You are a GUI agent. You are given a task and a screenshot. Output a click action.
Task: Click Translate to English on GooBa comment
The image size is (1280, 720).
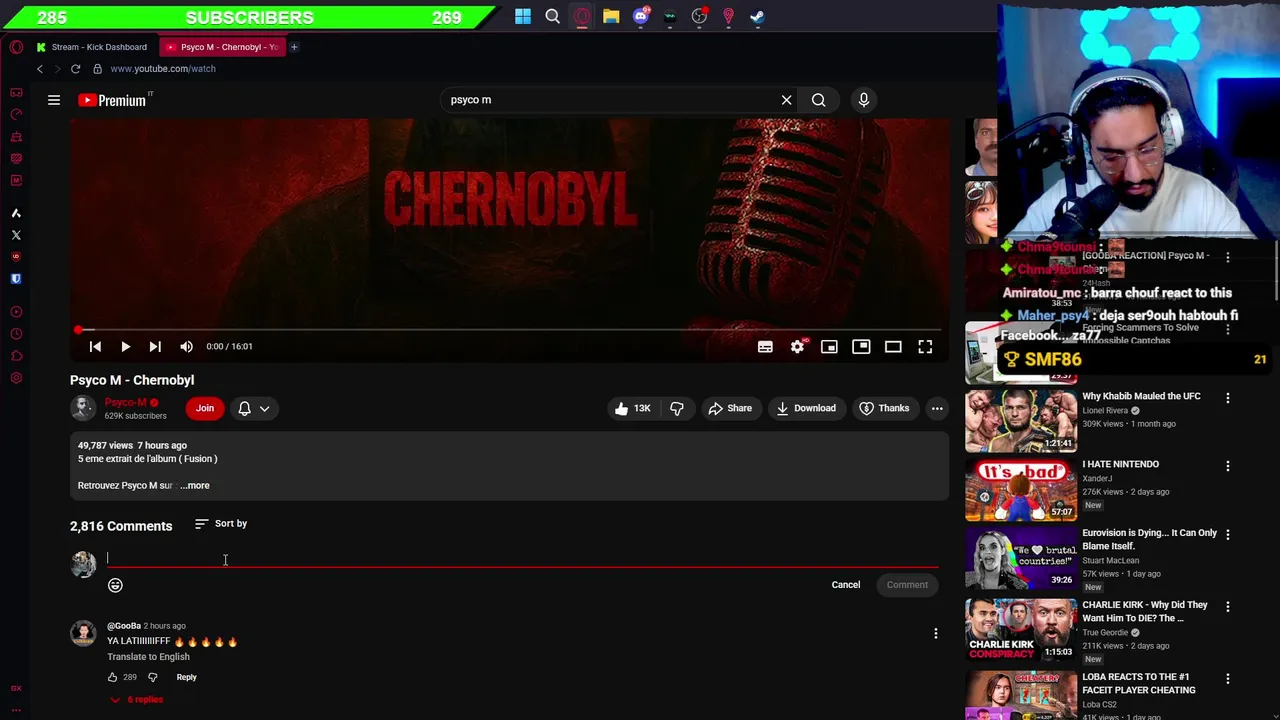pyautogui.click(x=148, y=657)
